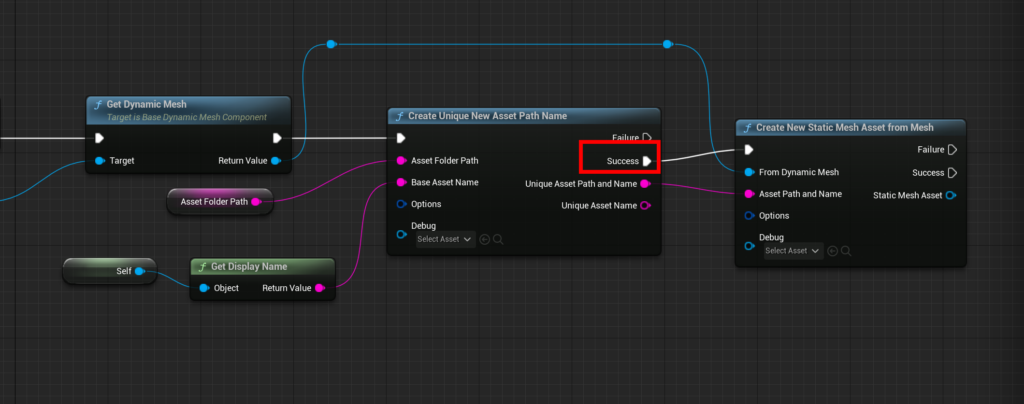The width and height of the screenshot is (1024, 404).
Task: Click the Base Asset Name input pin
Action: click(x=401, y=182)
